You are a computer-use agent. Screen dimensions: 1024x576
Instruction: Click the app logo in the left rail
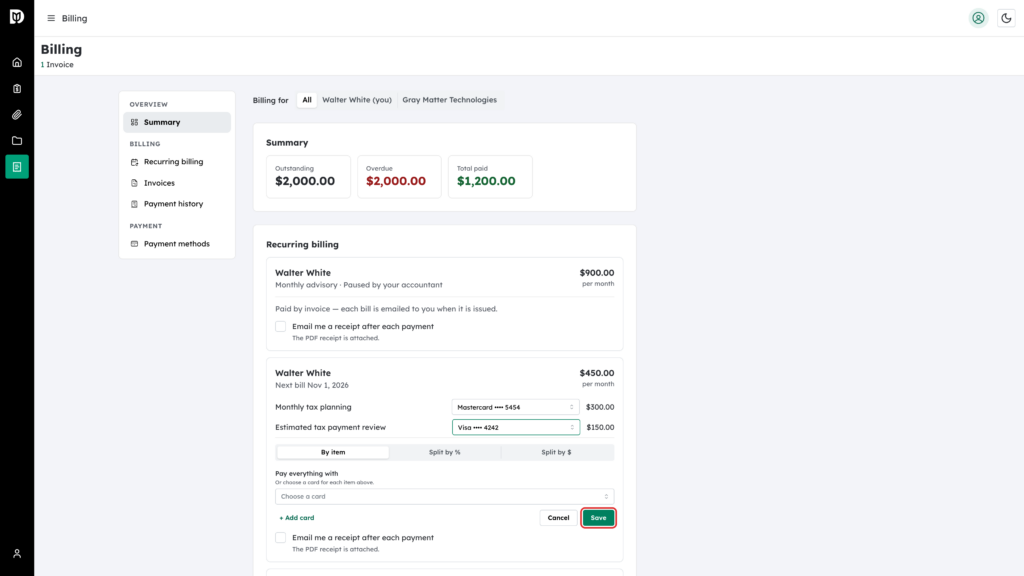pos(17,17)
